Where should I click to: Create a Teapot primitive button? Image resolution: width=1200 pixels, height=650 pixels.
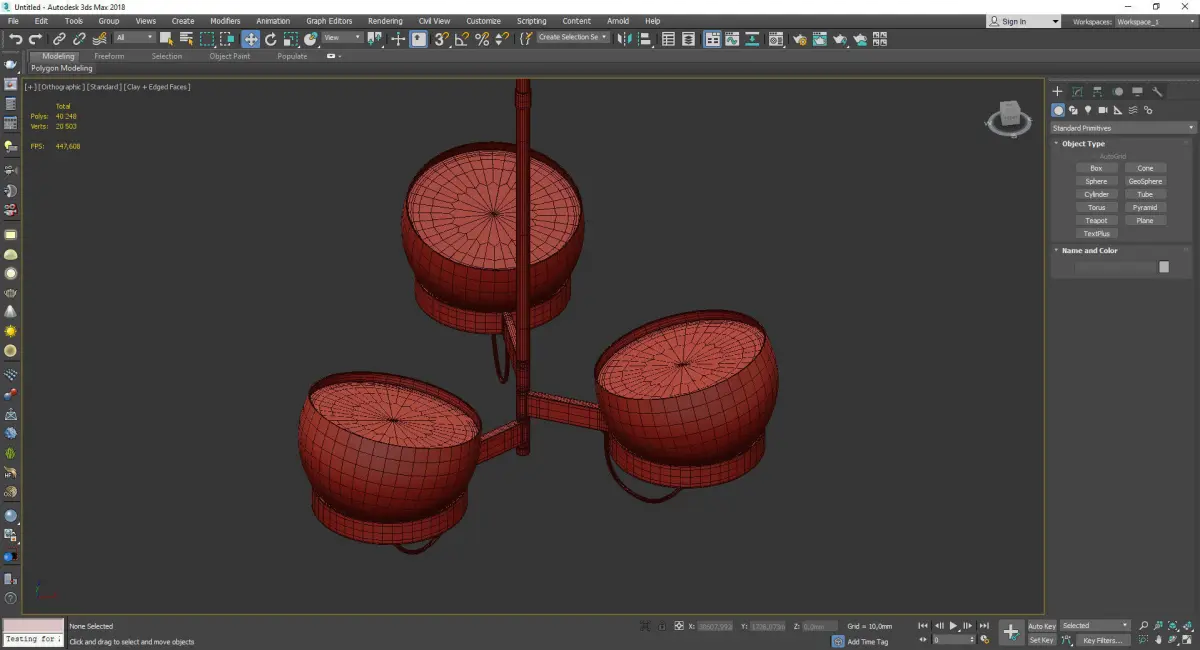coord(1096,220)
